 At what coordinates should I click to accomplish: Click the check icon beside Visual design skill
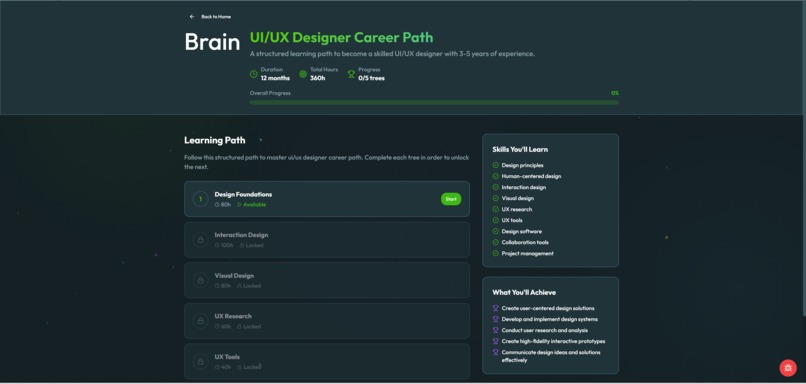point(496,198)
